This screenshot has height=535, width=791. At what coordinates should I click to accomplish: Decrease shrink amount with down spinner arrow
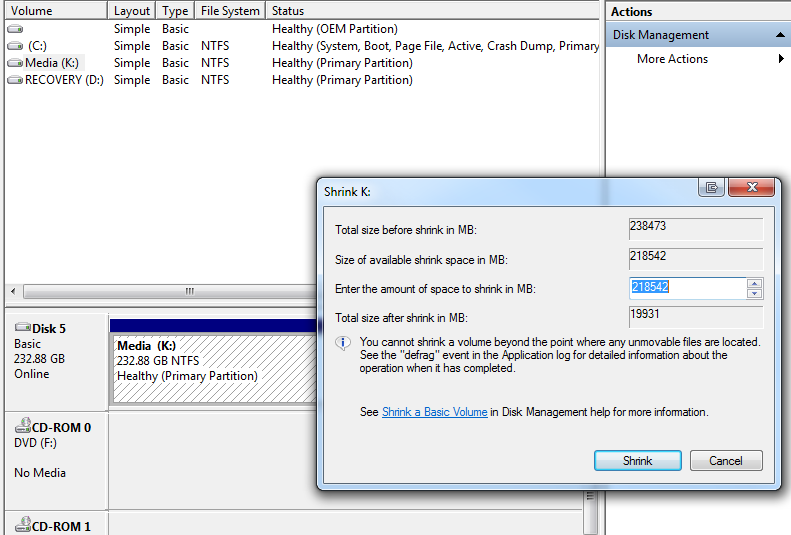pos(754,293)
